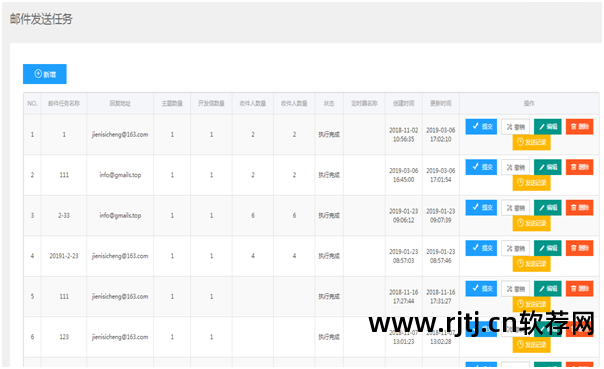Image resolution: width=604 pixels, height=369 pixels.
Task: Click the info@gmails.top reply address in row 2
Action: 120,175
